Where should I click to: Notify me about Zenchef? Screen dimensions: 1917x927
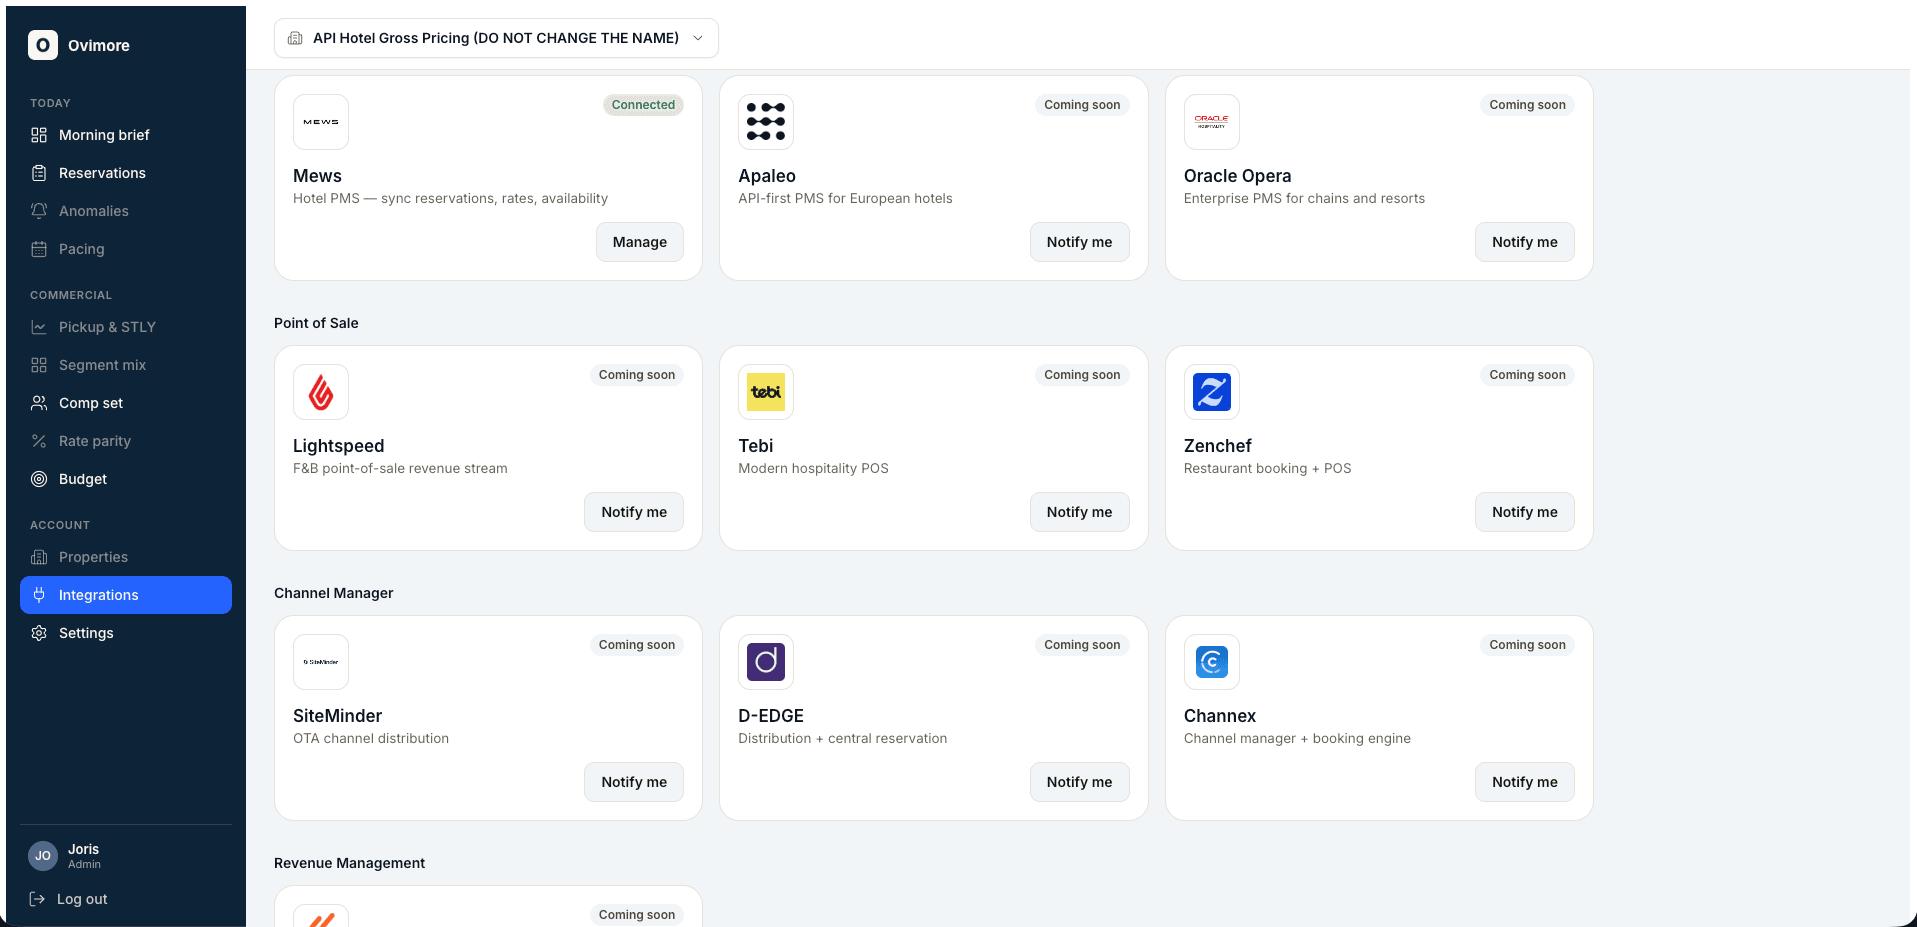click(x=1525, y=512)
